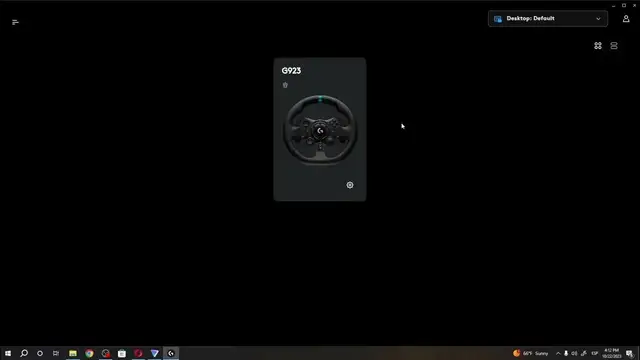640x360 pixels.
Task: Show hidden system tray icons
Action: (x=558, y=353)
